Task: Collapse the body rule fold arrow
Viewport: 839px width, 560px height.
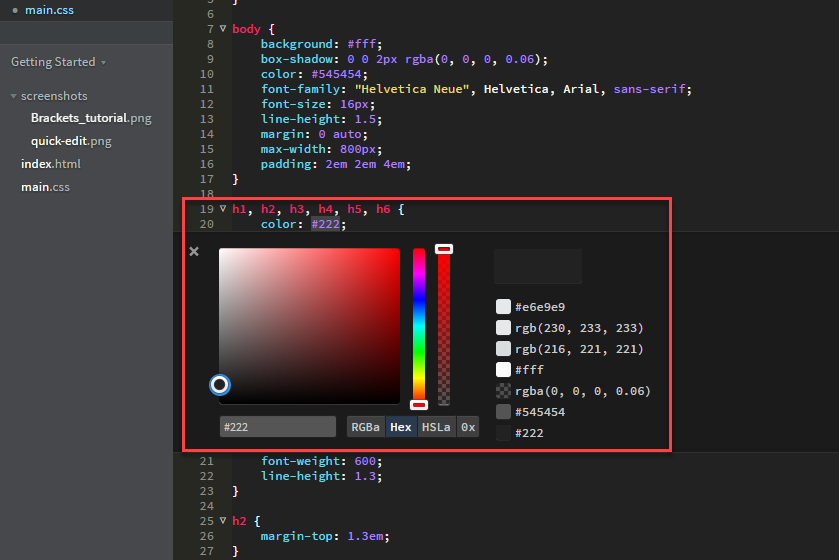Action: (x=223, y=28)
